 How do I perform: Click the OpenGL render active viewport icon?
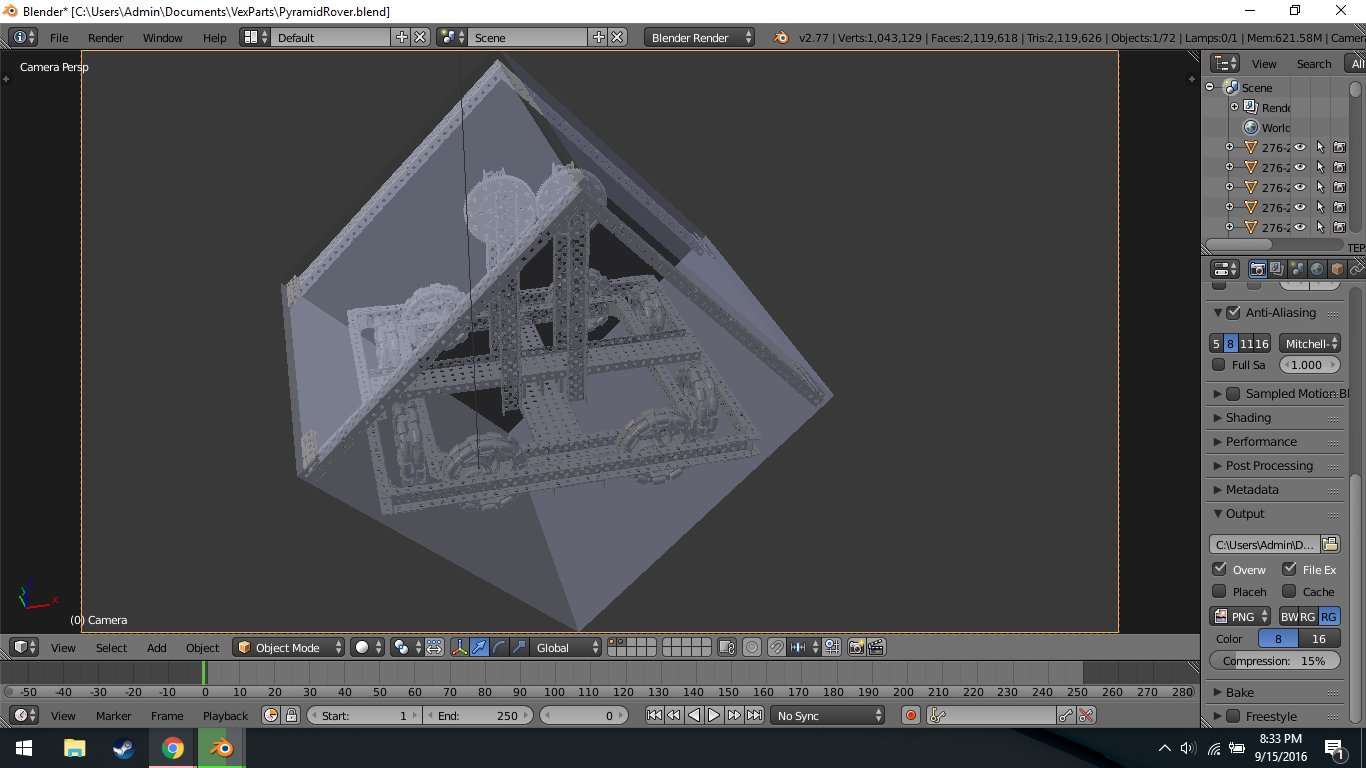click(856, 648)
